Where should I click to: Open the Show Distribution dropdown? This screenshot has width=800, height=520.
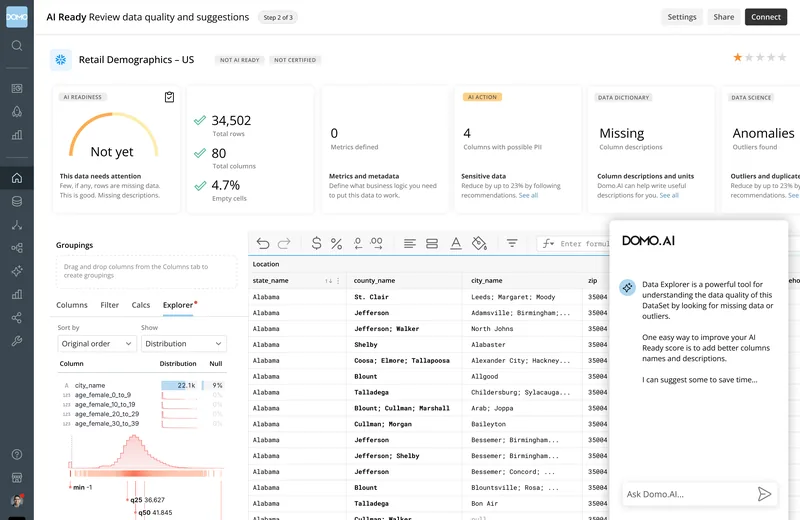point(184,344)
